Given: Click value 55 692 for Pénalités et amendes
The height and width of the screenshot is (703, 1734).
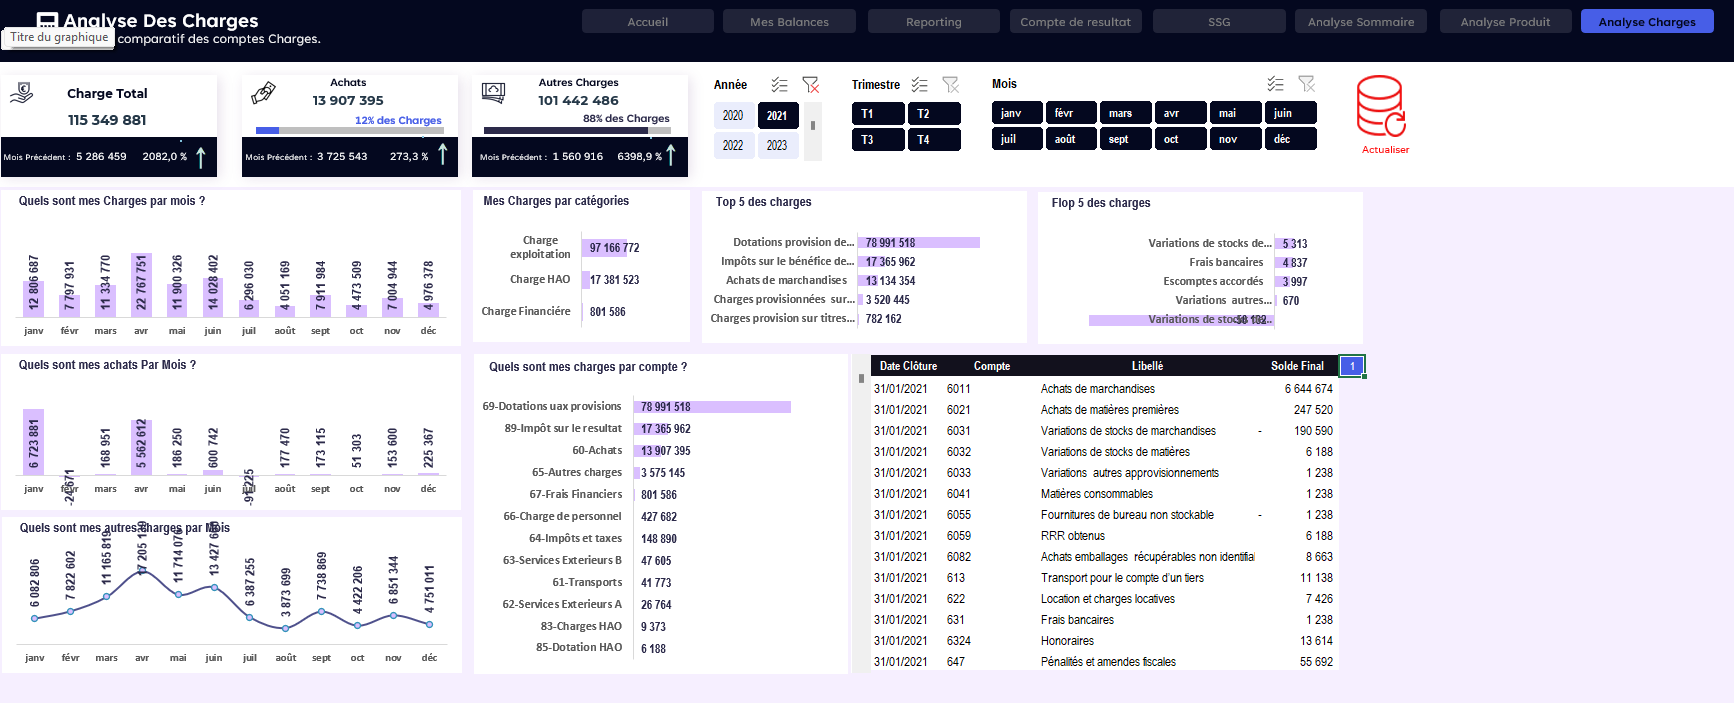Looking at the screenshot, I should 1316,662.
